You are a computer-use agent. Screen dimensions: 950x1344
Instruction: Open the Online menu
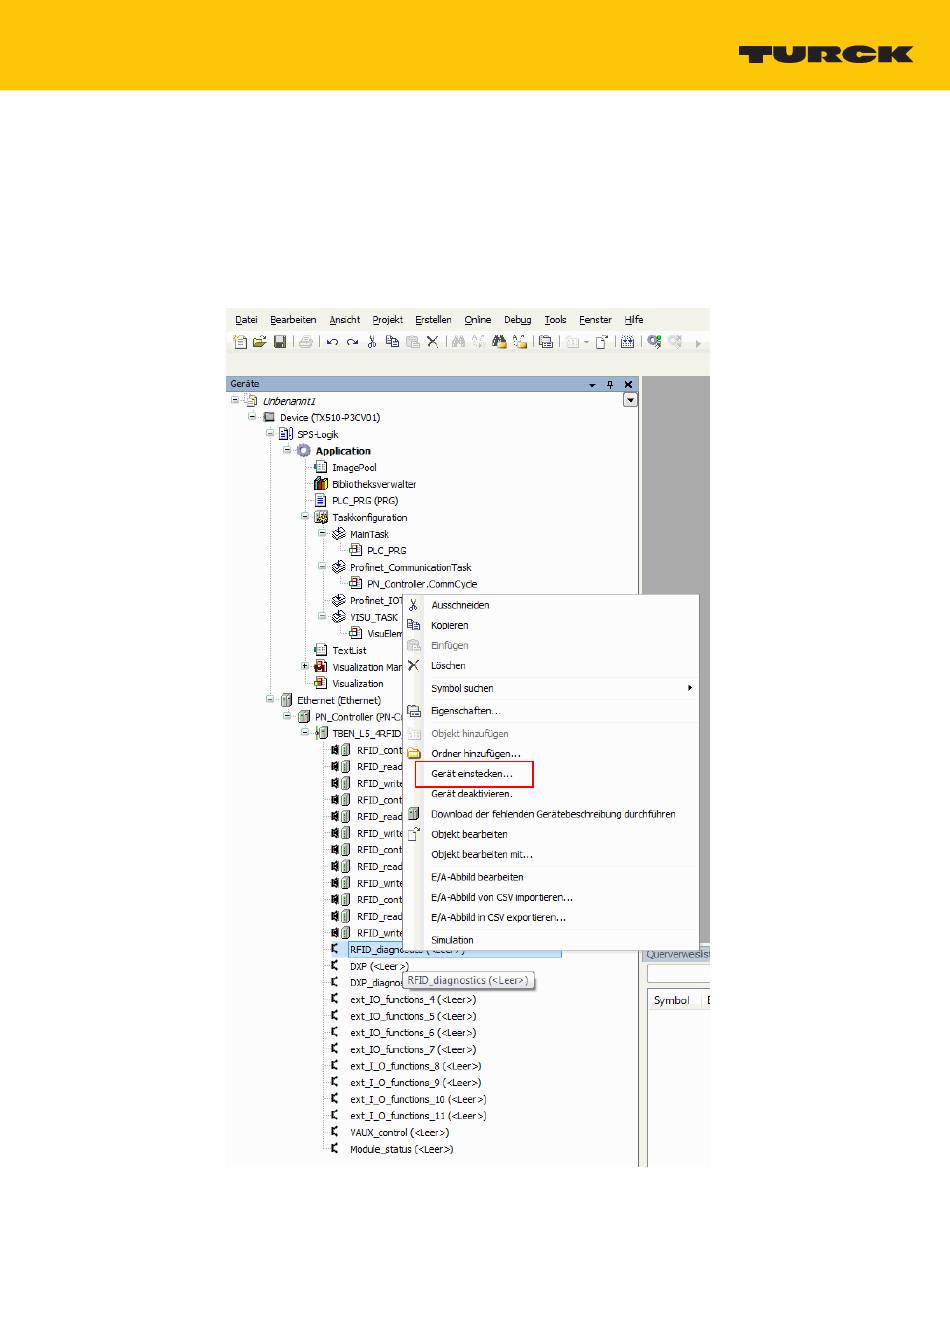[478, 320]
